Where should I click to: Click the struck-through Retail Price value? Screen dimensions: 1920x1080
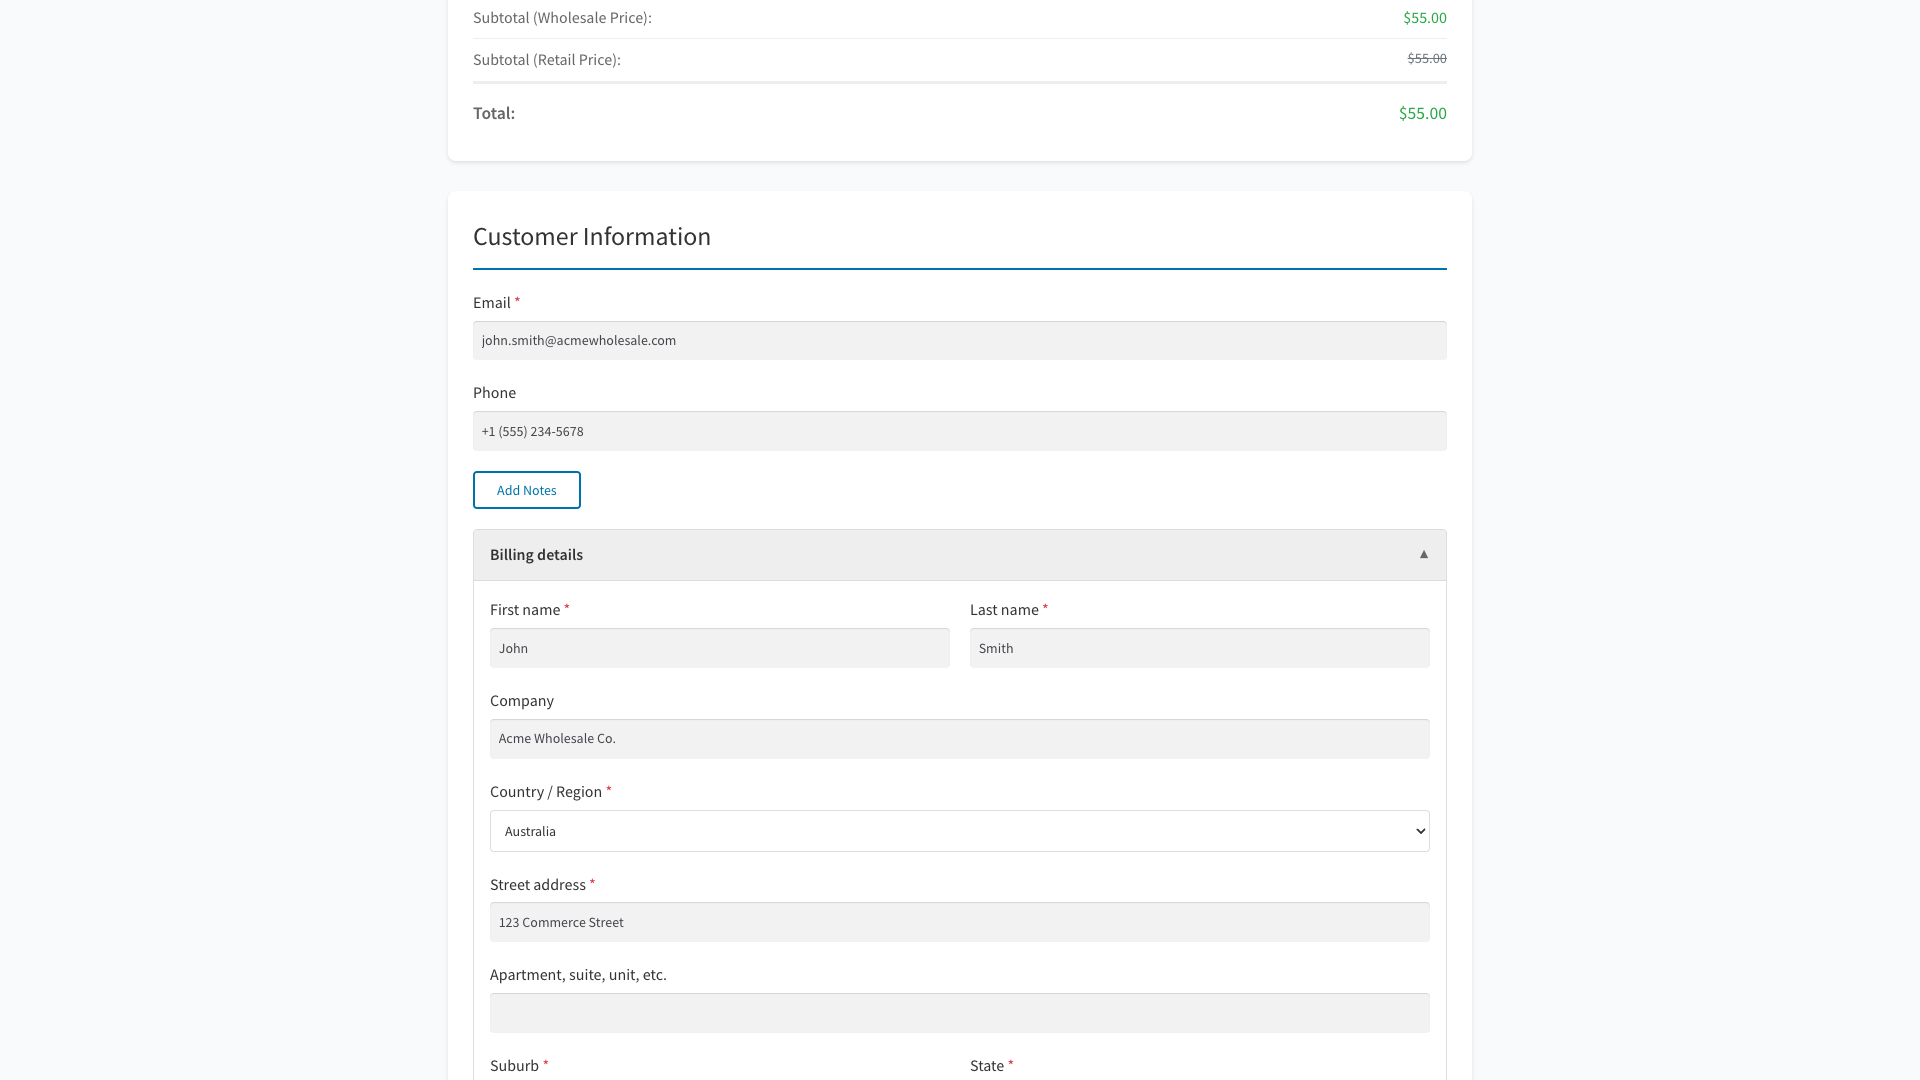click(1426, 58)
